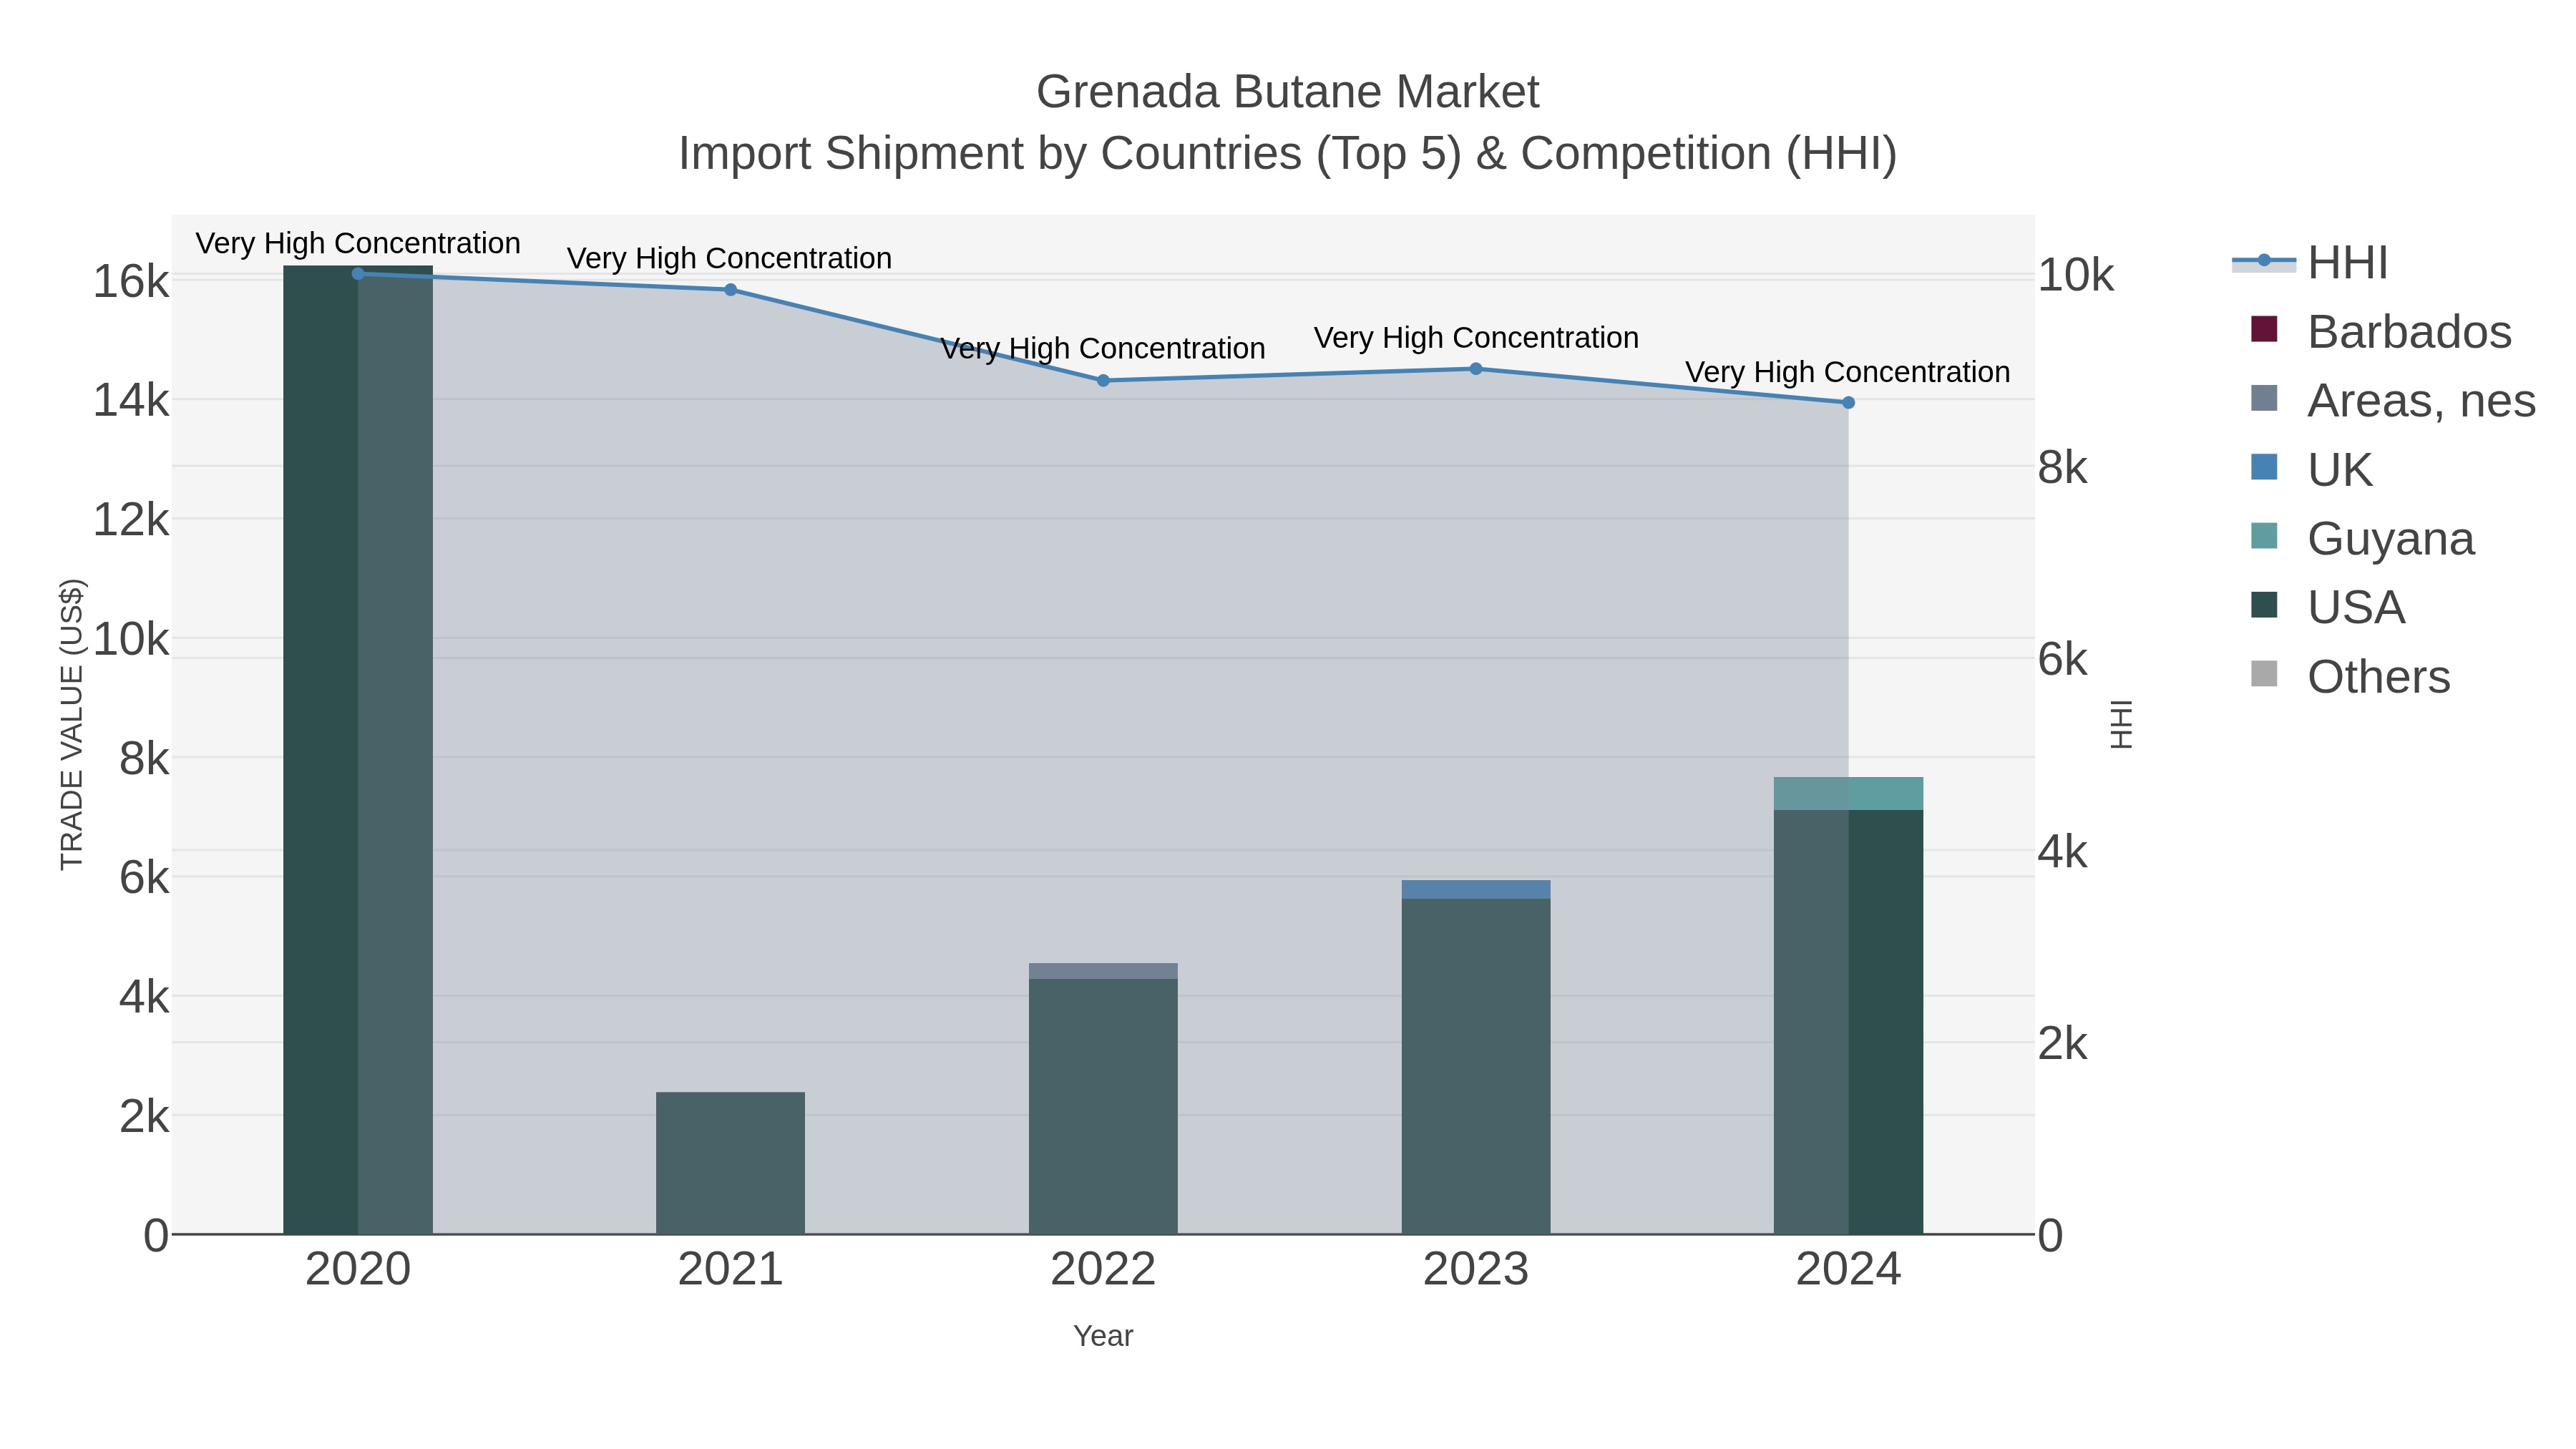2576x1449 pixels.
Task: Click the 2024 USA bar segment
Action: click(1848, 1022)
